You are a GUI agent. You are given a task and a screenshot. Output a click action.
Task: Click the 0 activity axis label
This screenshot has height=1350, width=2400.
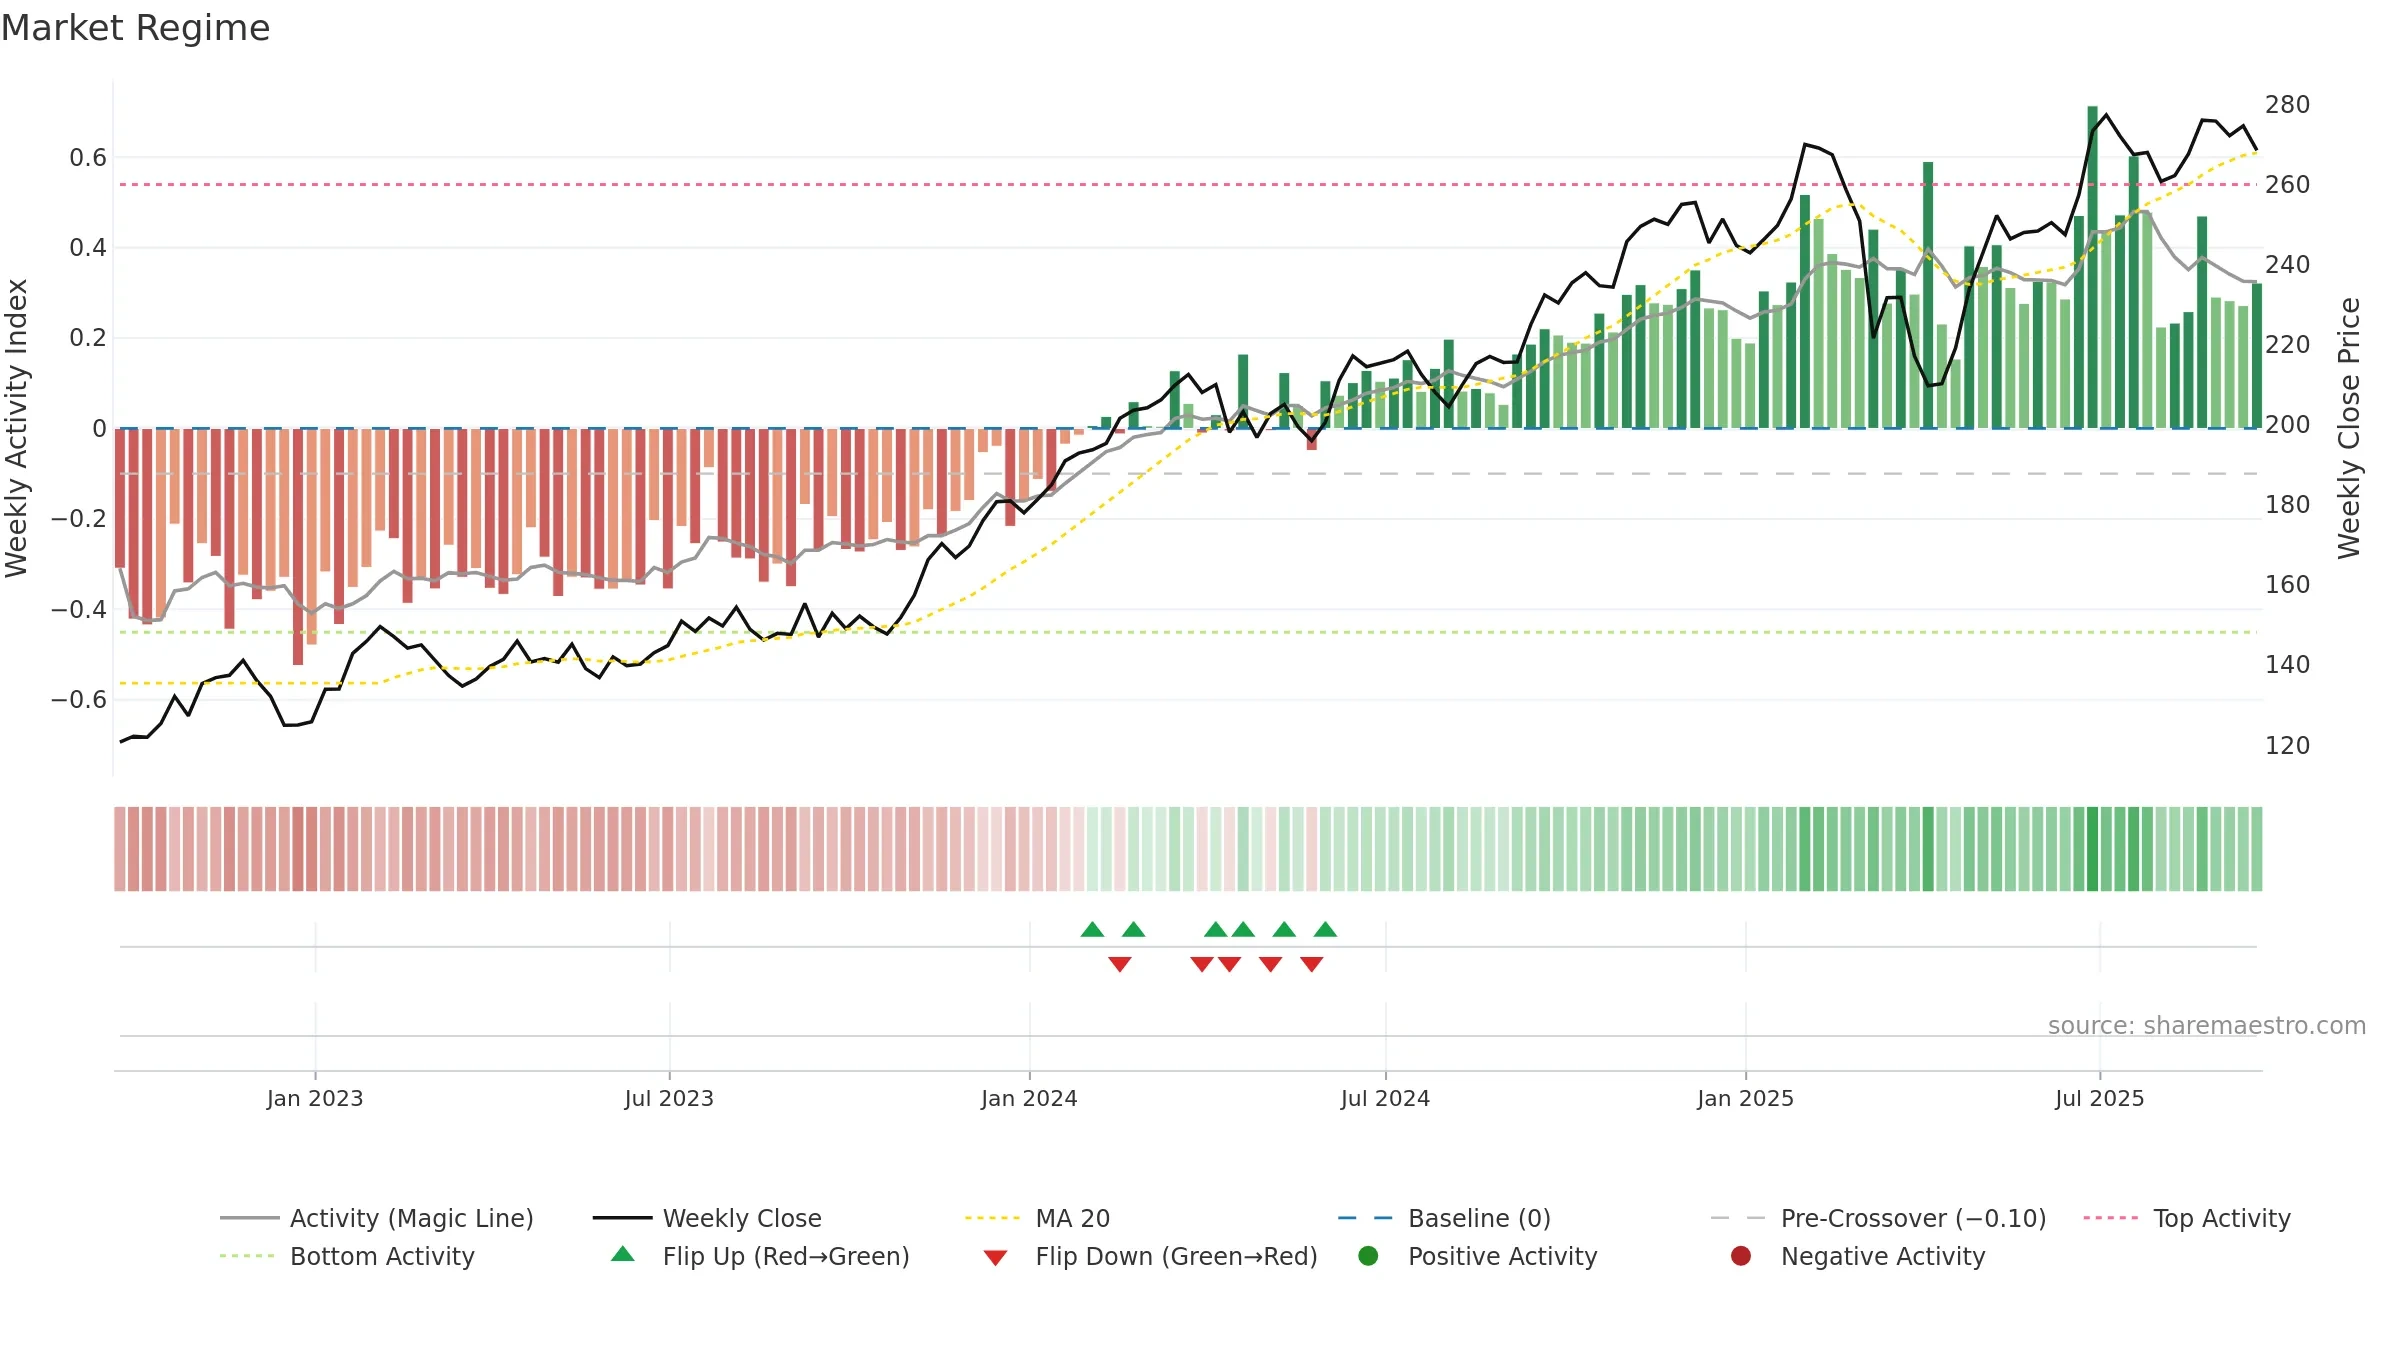pos(99,429)
